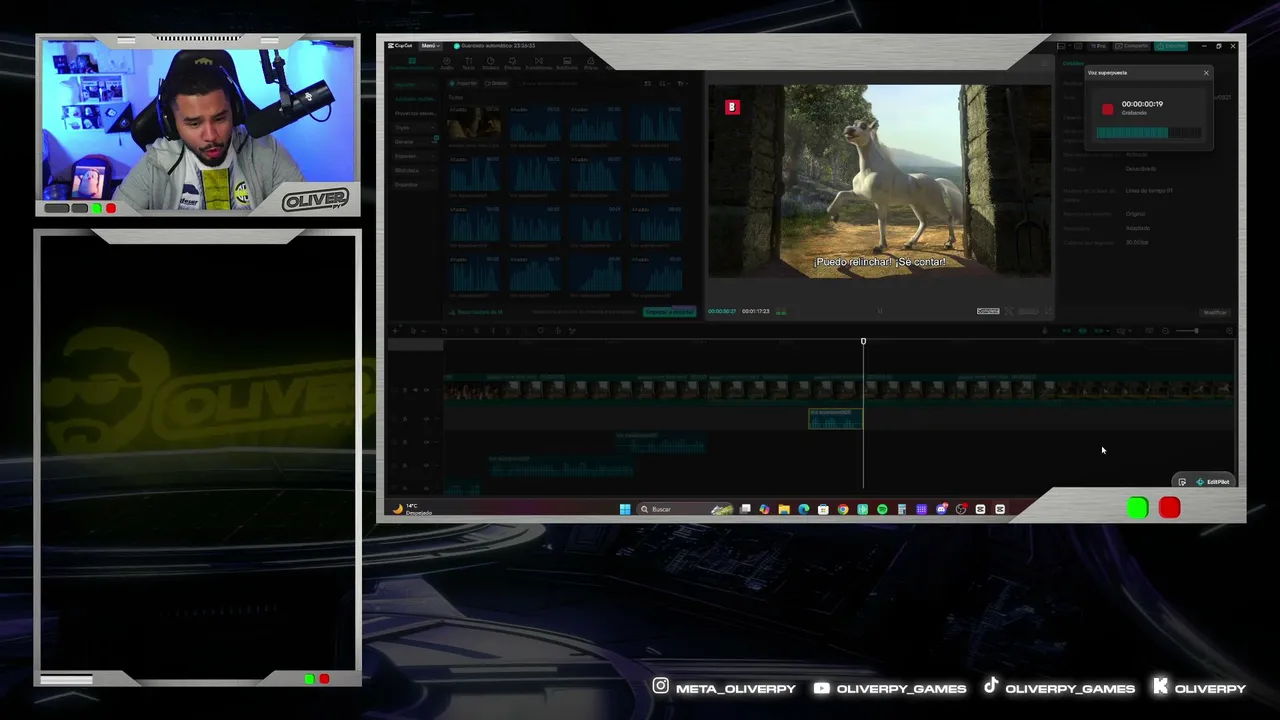Click the Empezar a recortar button
This screenshot has width=1280, height=720.
pos(669,312)
